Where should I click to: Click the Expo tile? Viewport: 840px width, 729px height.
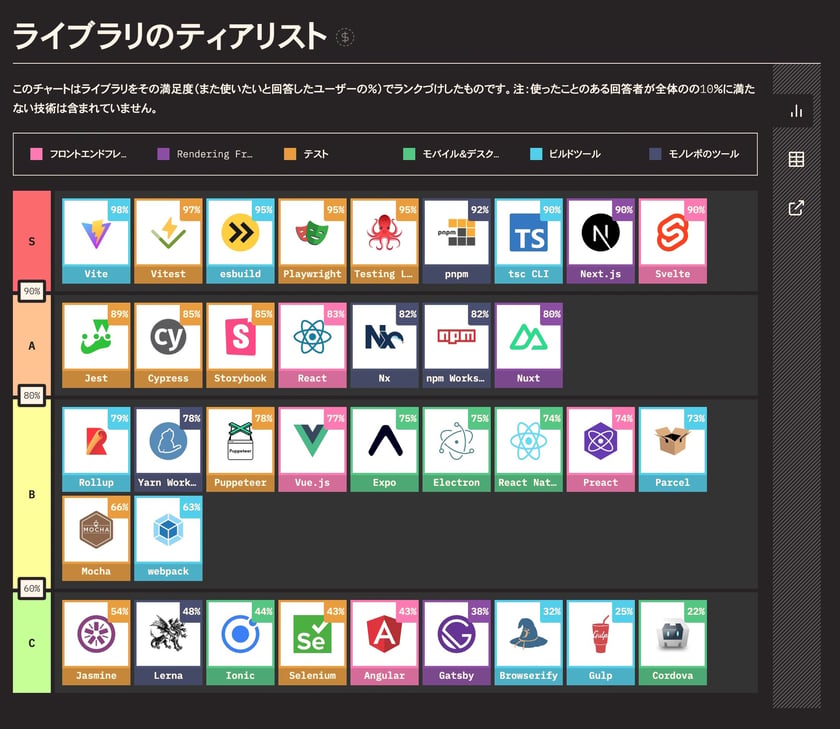coord(384,449)
